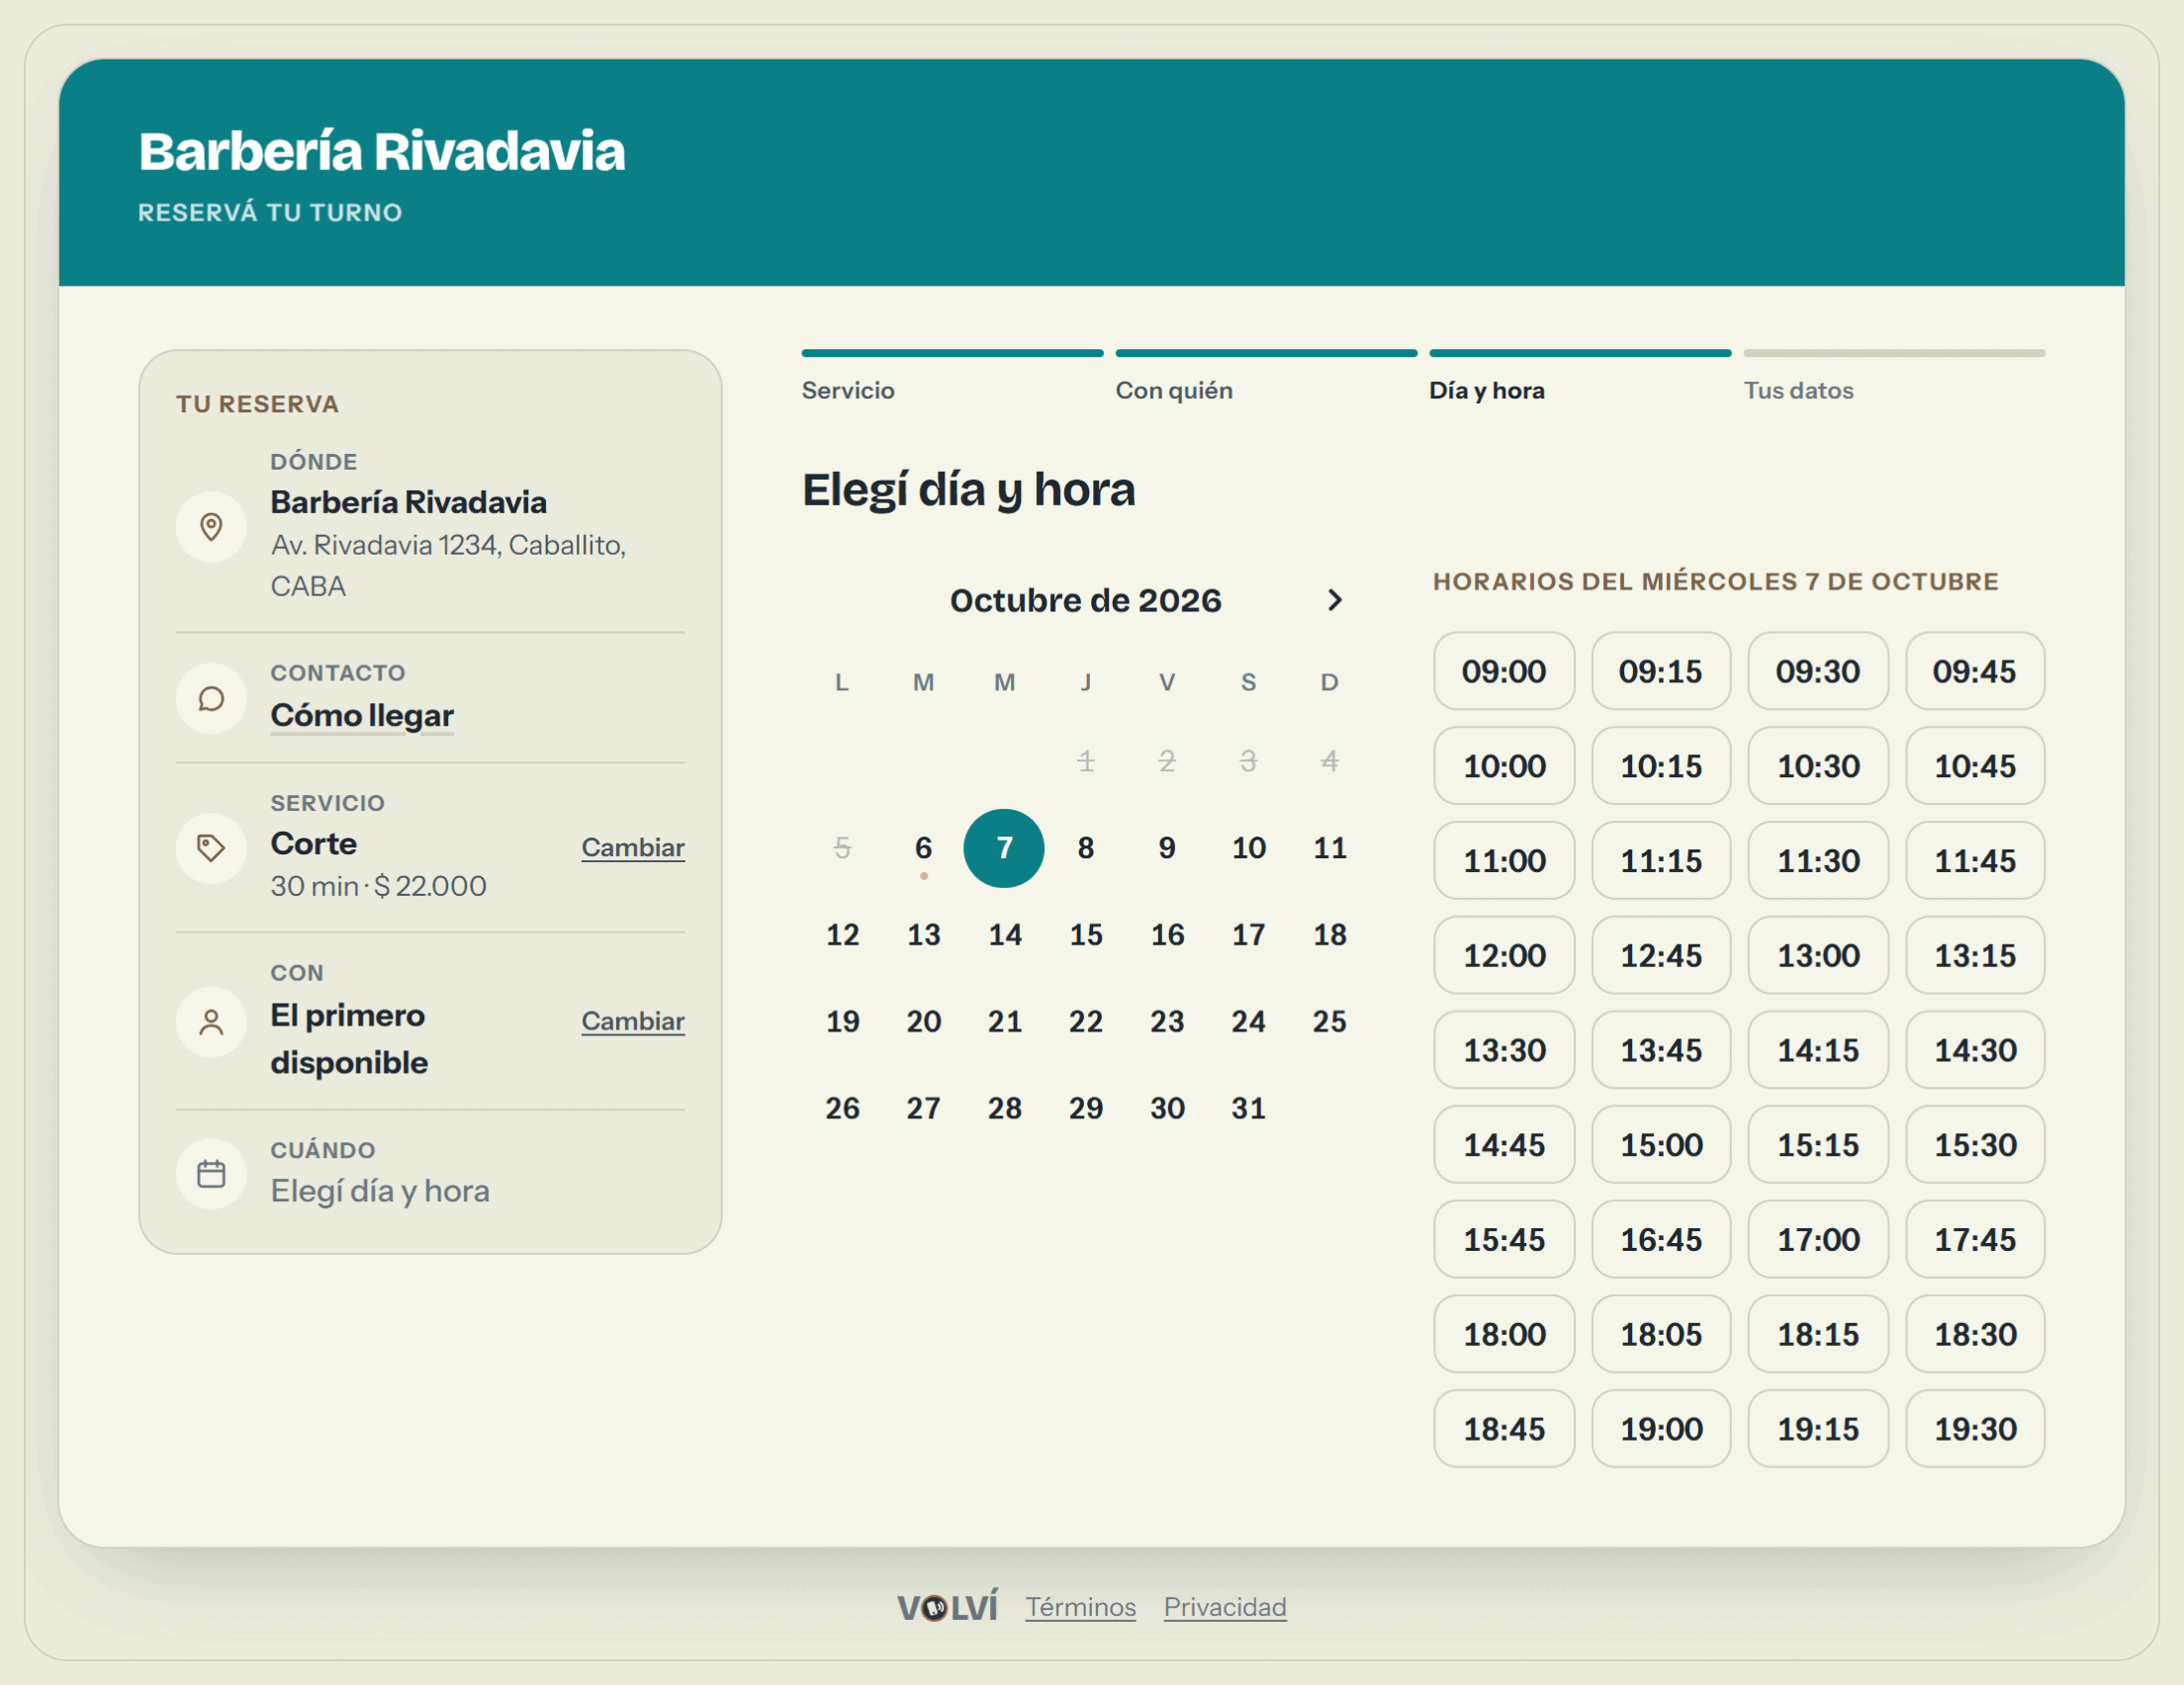The image size is (2184, 1685).
Task: Choose October 15 in the calendar
Action: pyautogui.click(x=1086, y=935)
